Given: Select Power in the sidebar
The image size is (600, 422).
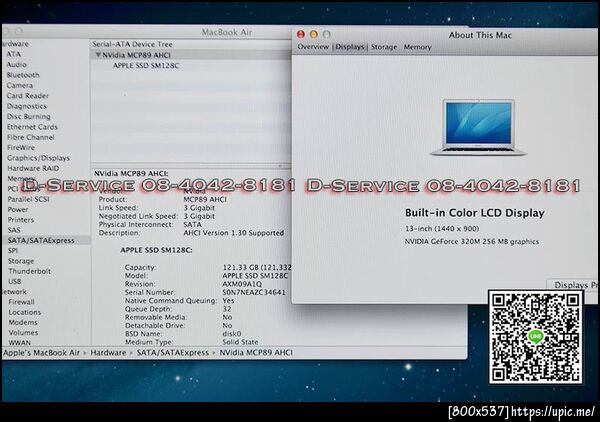Looking at the screenshot, I should pos(18,209).
